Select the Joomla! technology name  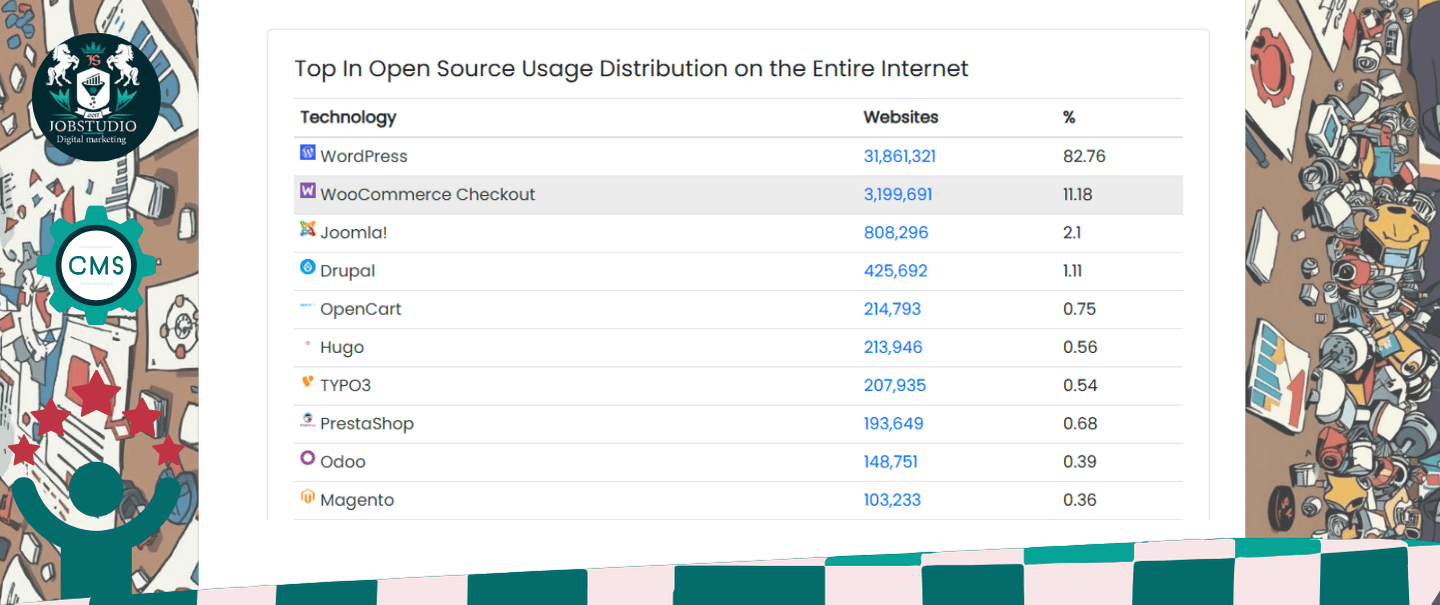pyautogui.click(x=354, y=232)
